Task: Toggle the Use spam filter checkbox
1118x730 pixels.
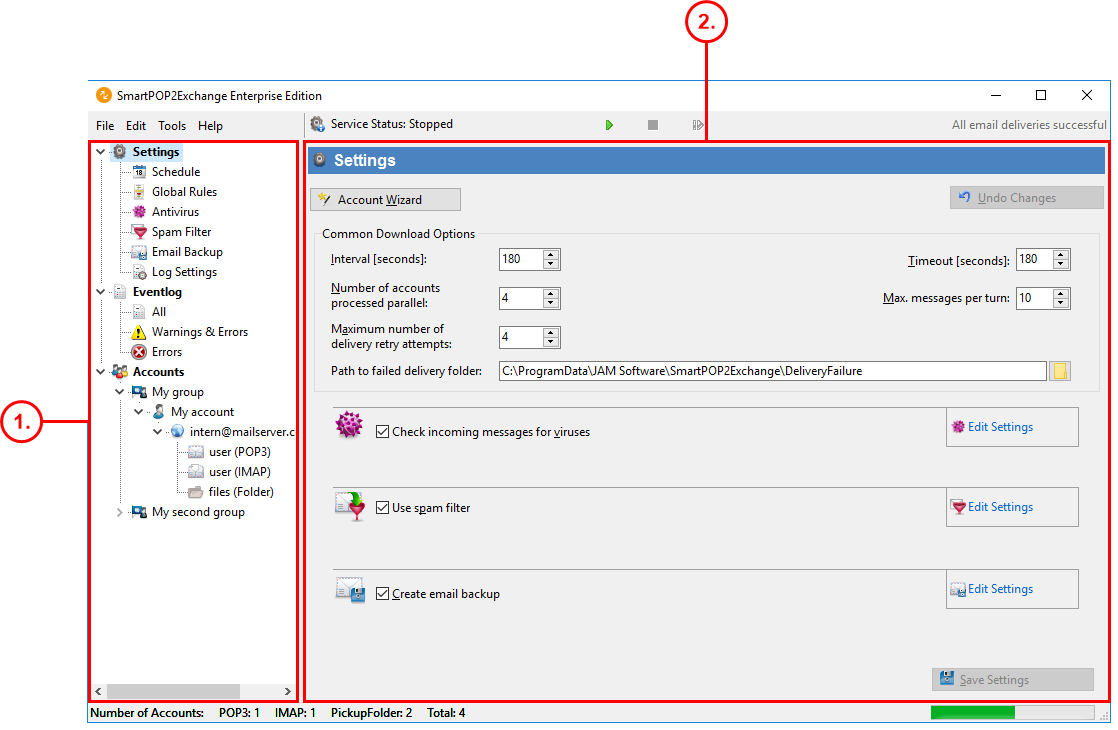Action: [x=383, y=508]
